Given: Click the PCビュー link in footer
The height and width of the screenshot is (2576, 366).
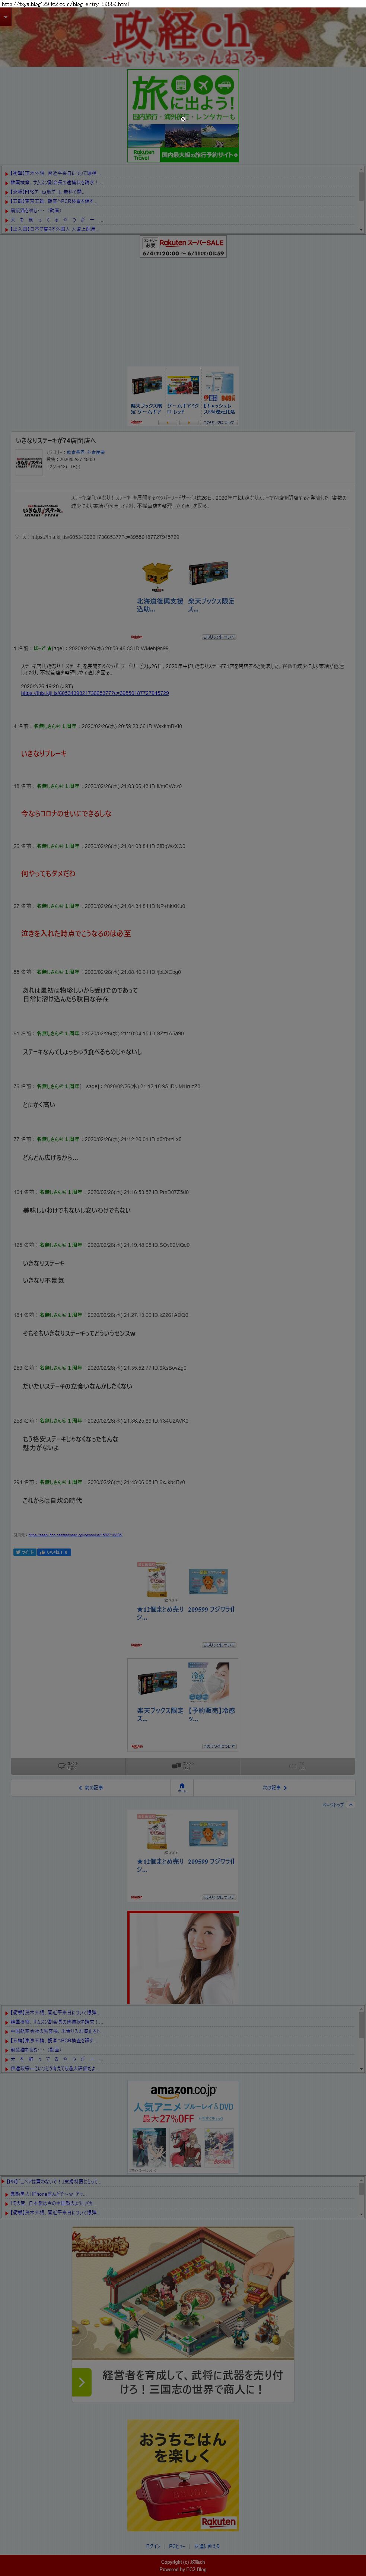Looking at the screenshot, I should [x=177, y=2546].
